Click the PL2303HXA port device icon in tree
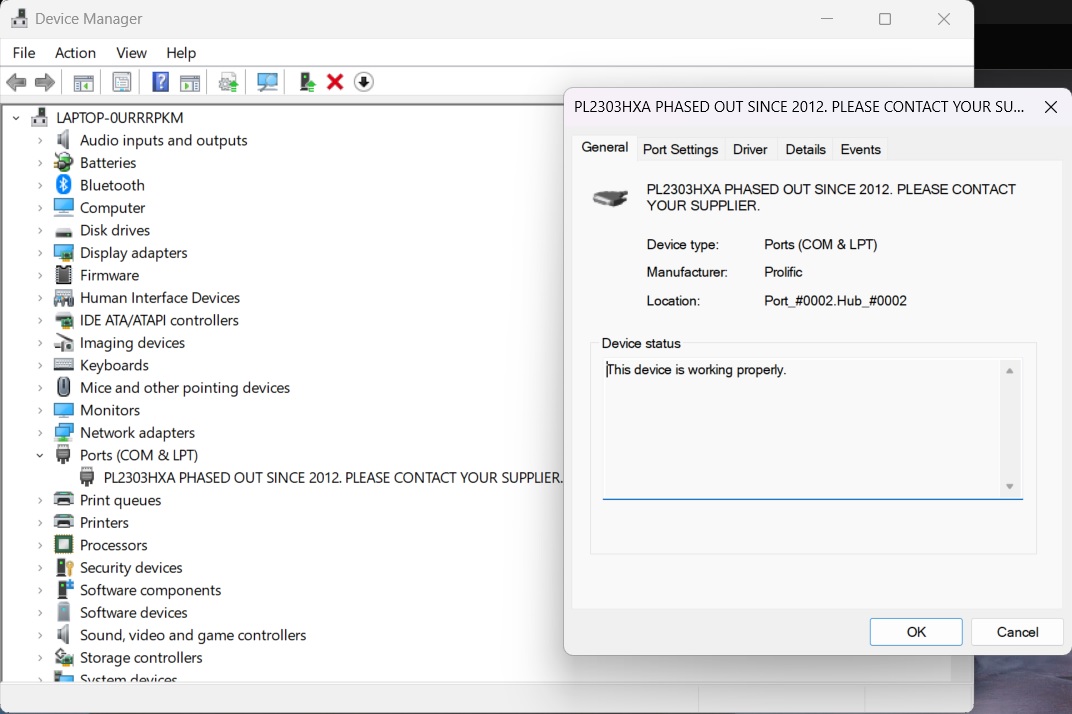The image size is (1072, 714). [87, 477]
